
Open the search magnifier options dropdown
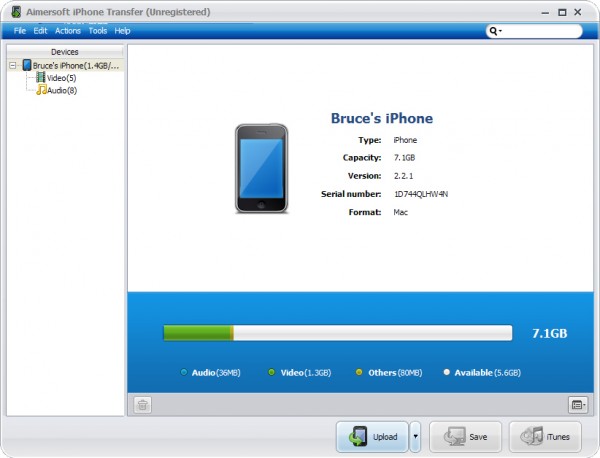coord(496,31)
